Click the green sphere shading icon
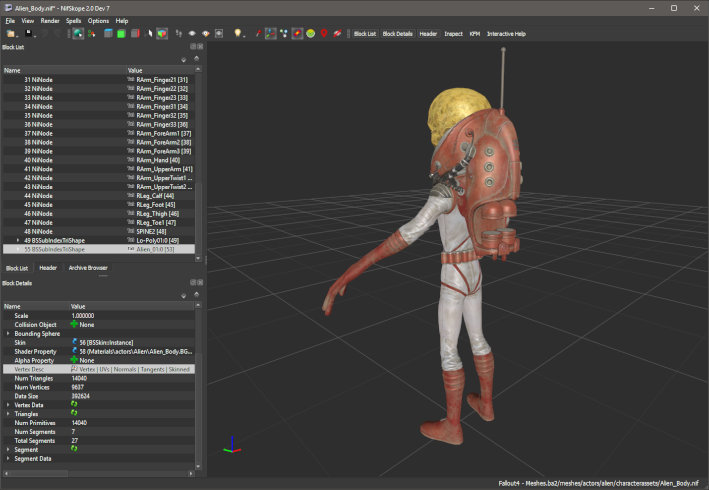This screenshot has width=709, height=490. (311, 34)
